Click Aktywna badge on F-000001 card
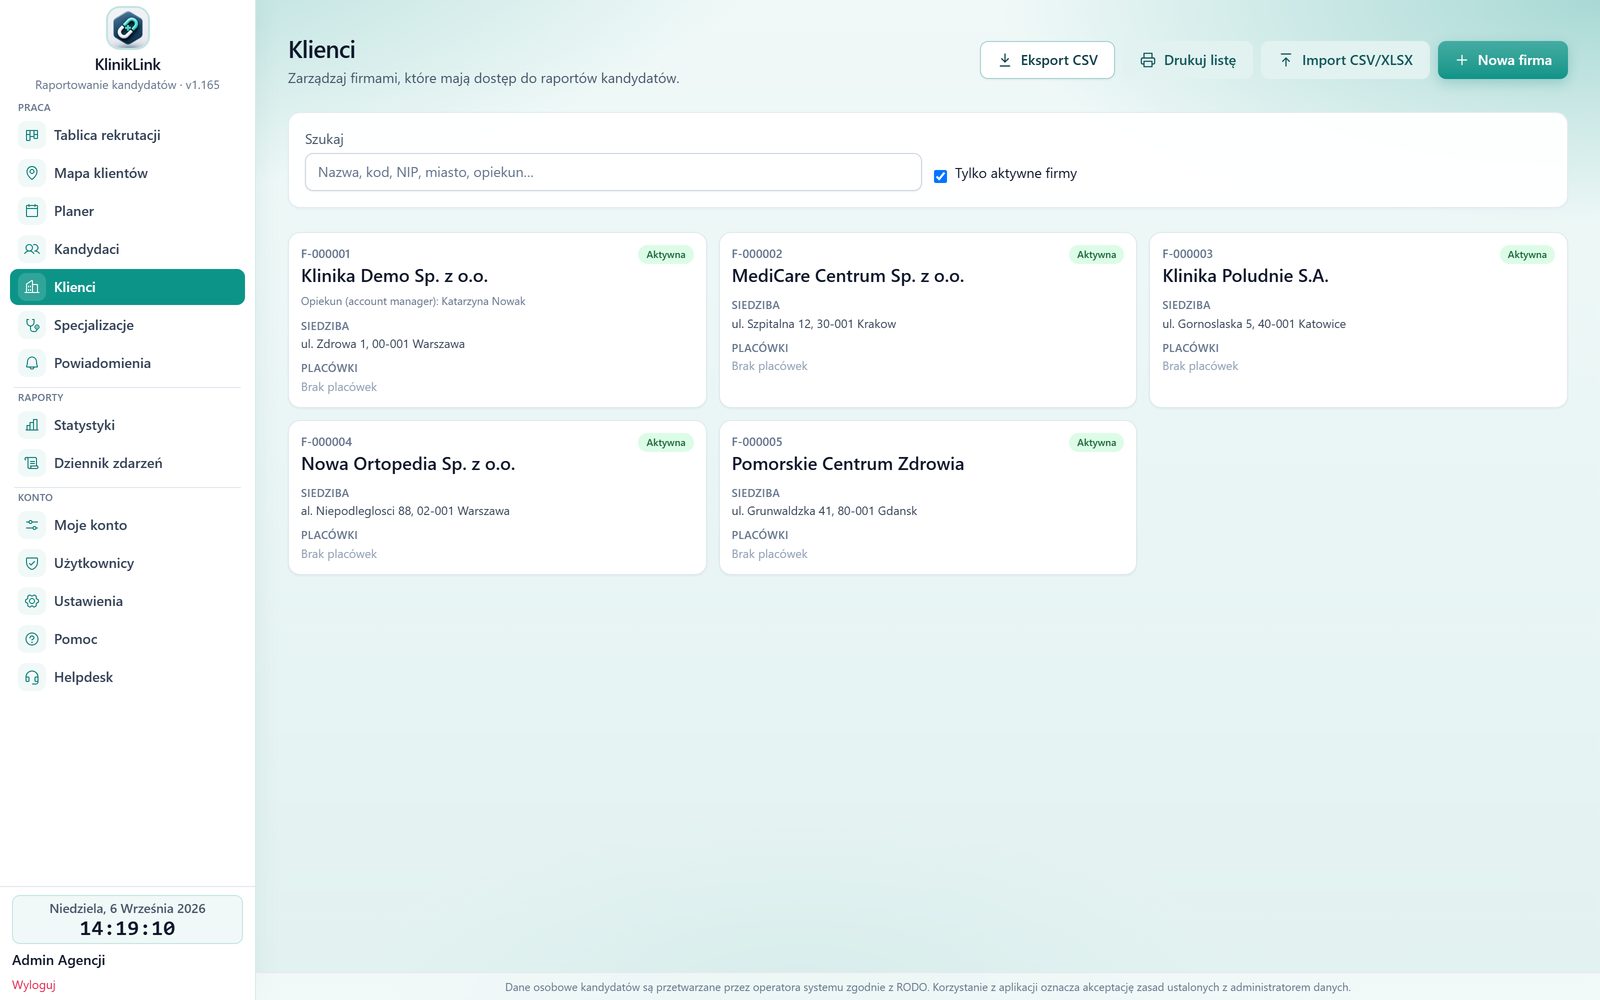 (666, 255)
